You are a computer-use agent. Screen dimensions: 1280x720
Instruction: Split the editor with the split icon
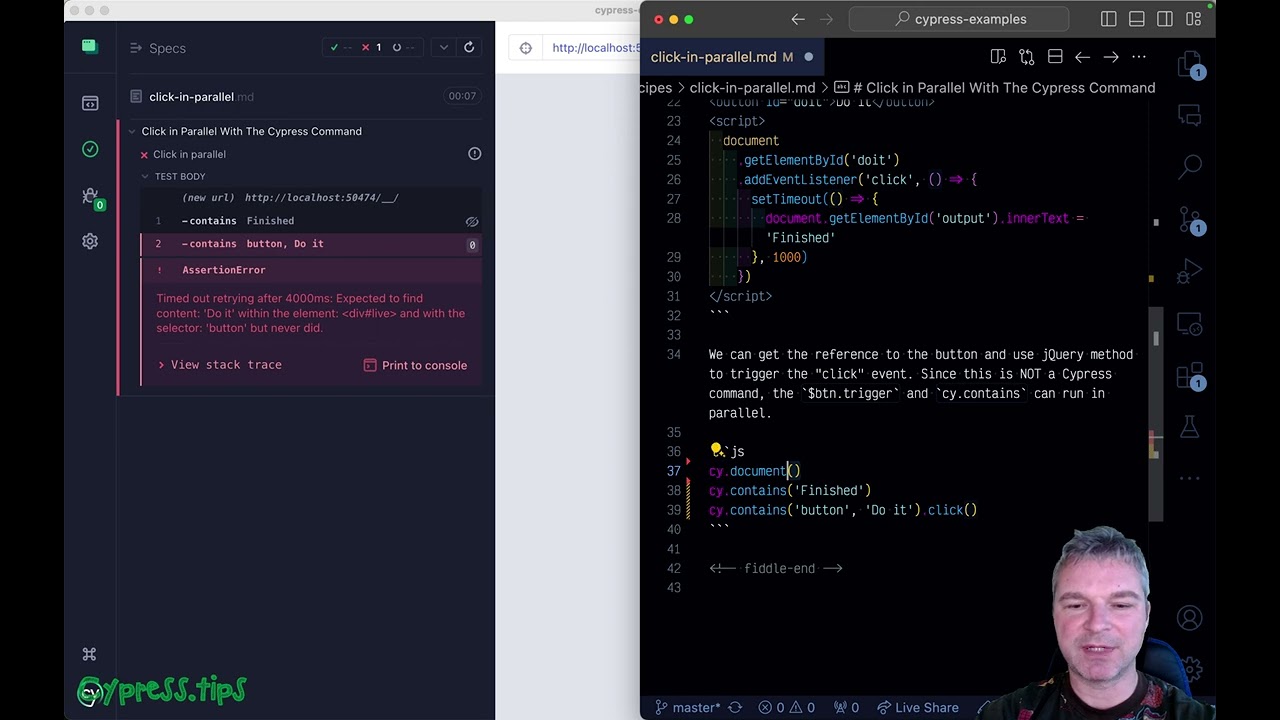tap(1055, 57)
